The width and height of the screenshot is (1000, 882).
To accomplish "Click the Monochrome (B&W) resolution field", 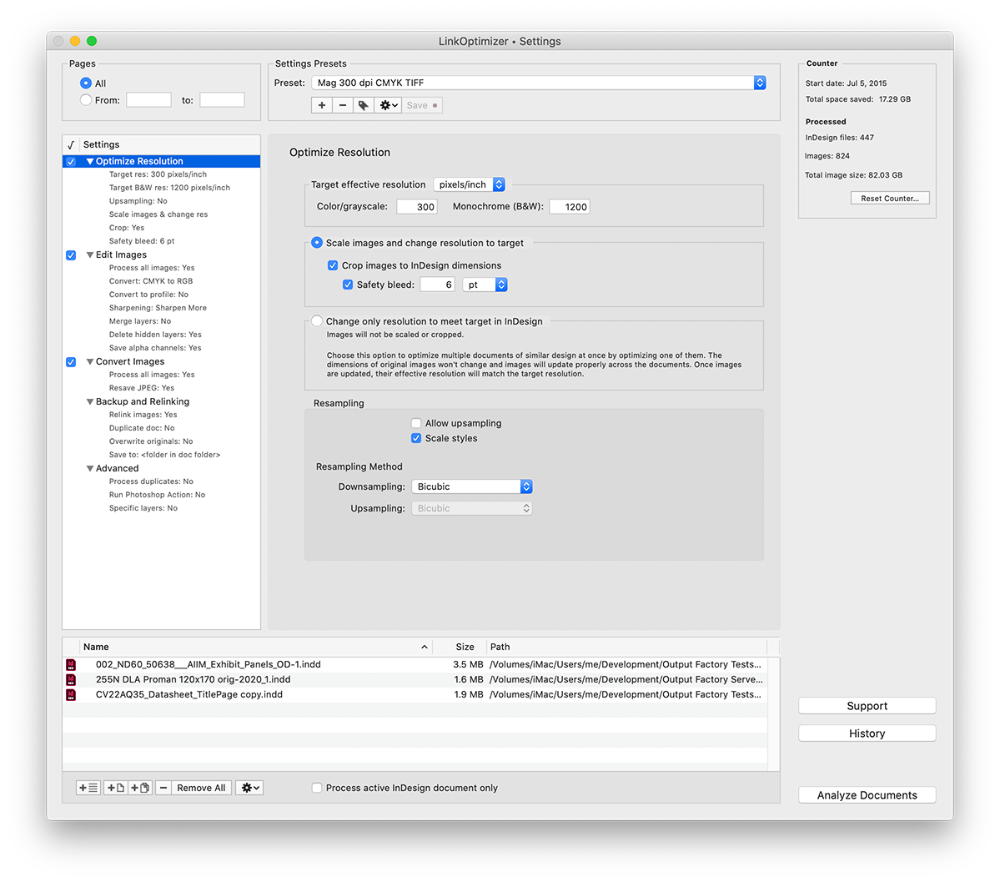I will pyautogui.click(x=570, y=207).
